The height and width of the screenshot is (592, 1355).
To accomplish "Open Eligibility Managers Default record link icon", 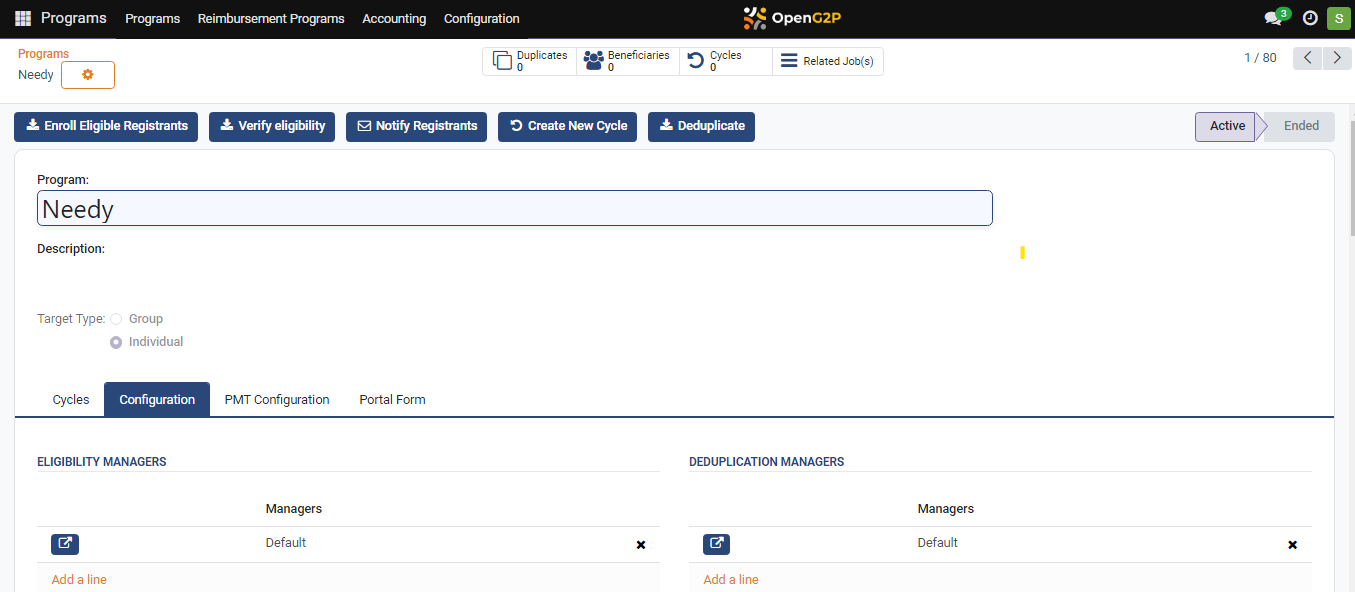I will coord(65,544).
